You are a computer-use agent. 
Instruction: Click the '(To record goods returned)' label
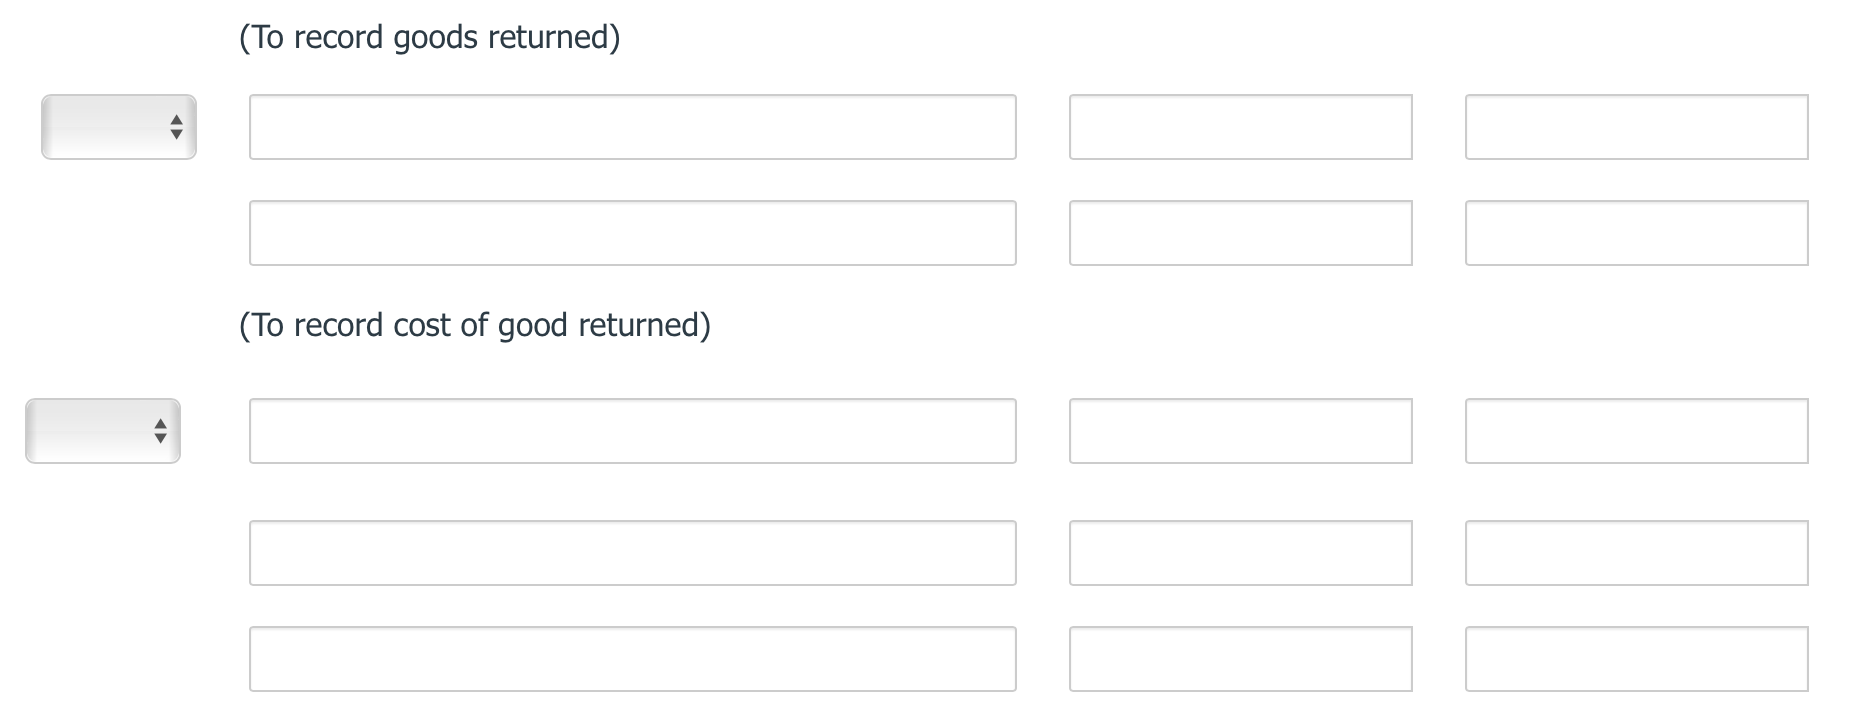point(429,37)
